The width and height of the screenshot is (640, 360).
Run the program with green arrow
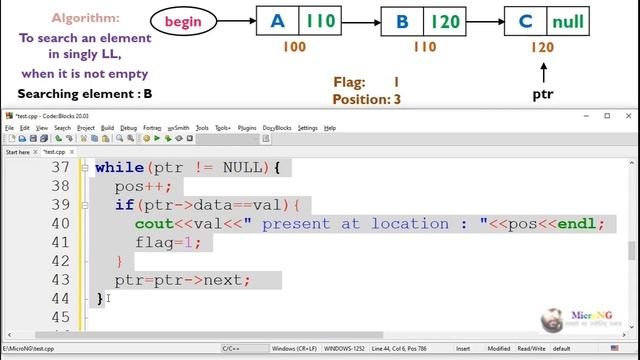click(x=157, y=139)
